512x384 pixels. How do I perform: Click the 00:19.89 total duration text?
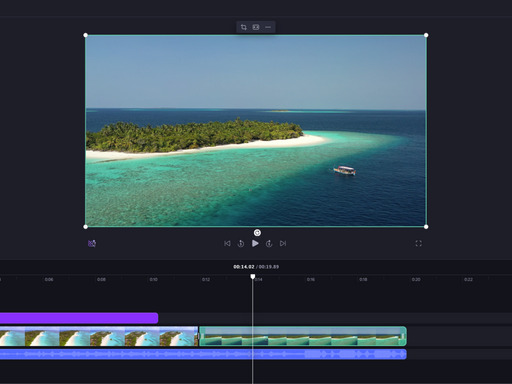269,267
